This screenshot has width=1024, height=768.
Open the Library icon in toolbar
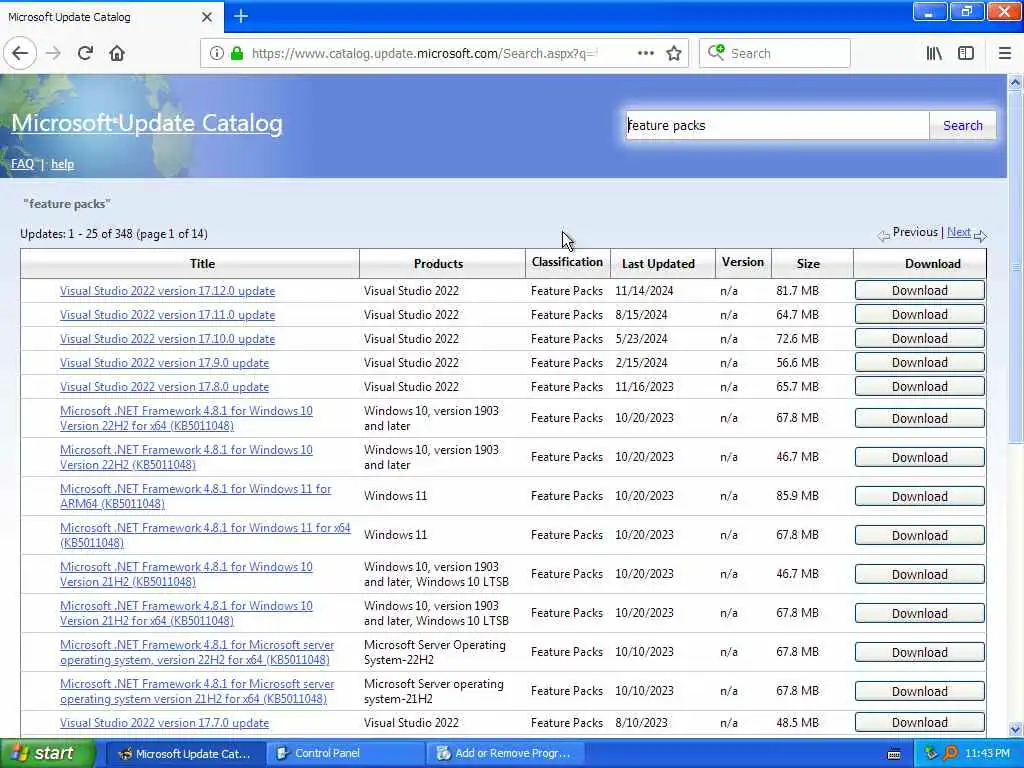[x=934, y=54]
